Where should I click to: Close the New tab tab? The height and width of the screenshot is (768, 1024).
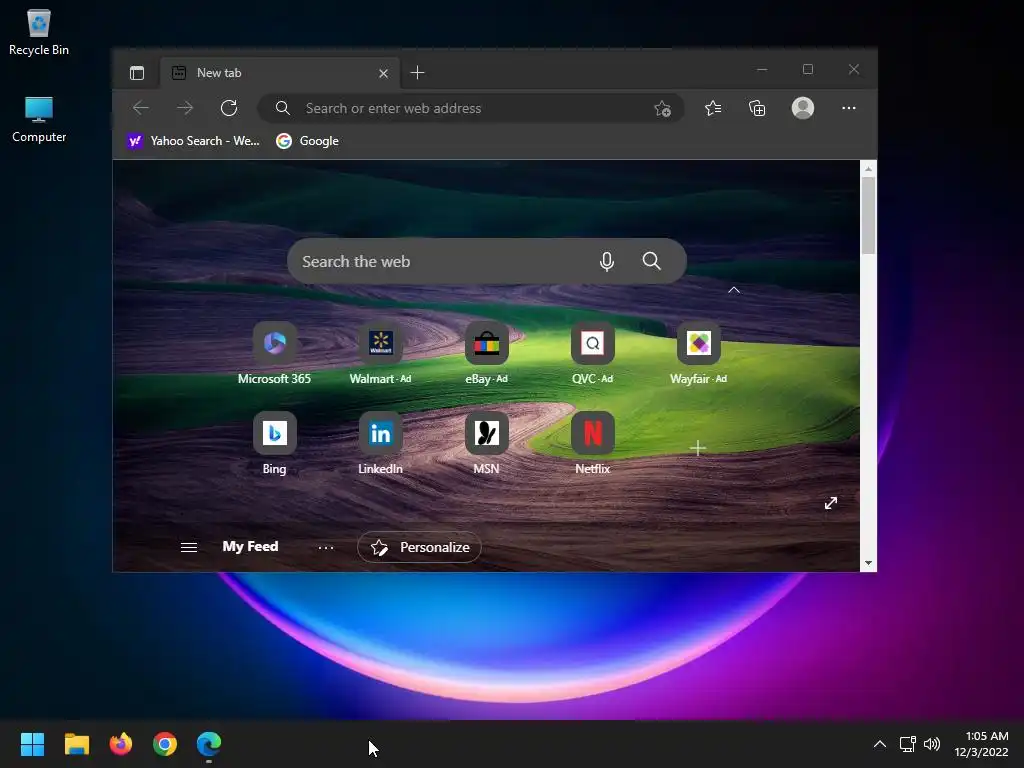pos(383,73)
